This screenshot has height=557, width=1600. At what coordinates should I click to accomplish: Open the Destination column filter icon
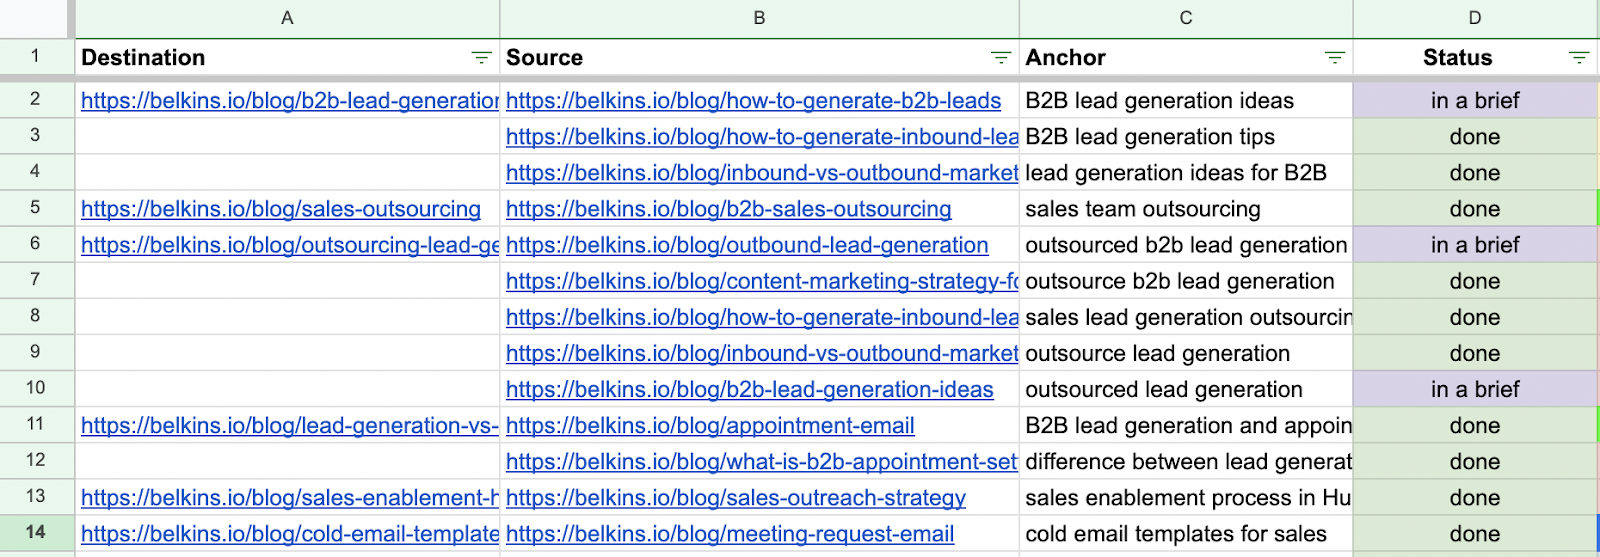481,58
